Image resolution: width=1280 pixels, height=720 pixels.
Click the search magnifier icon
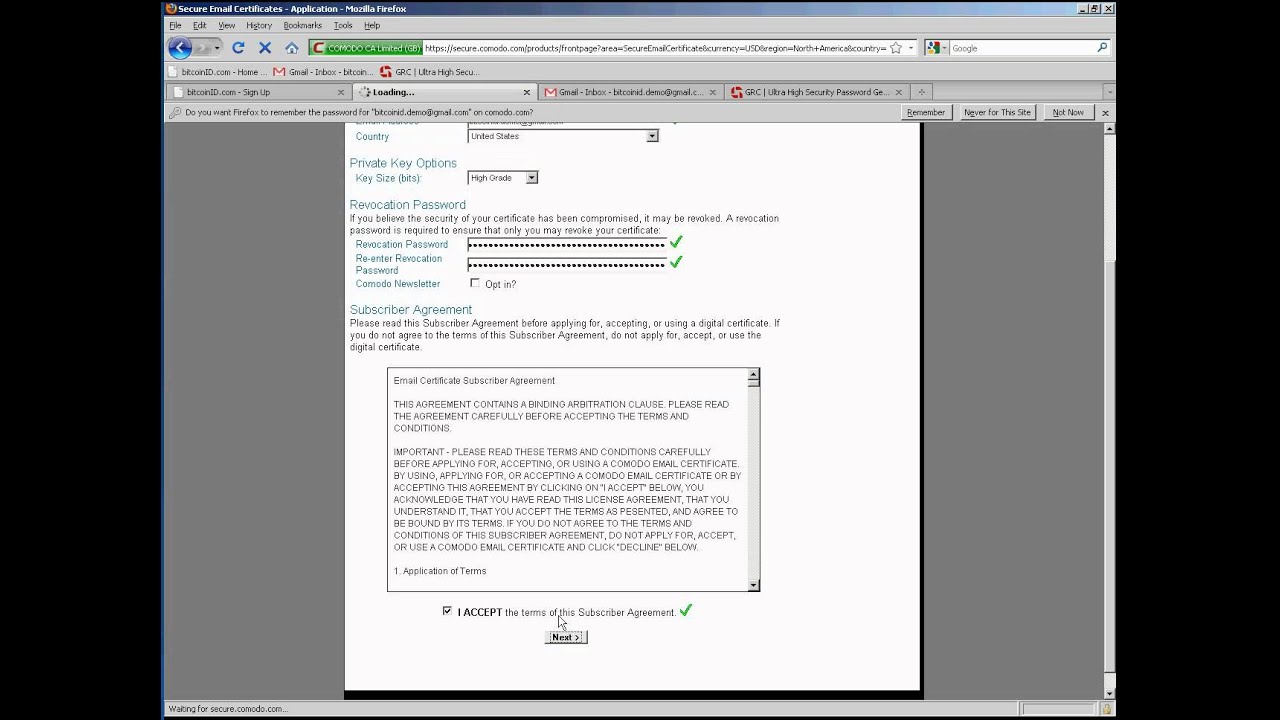[x=1102, y=48]
